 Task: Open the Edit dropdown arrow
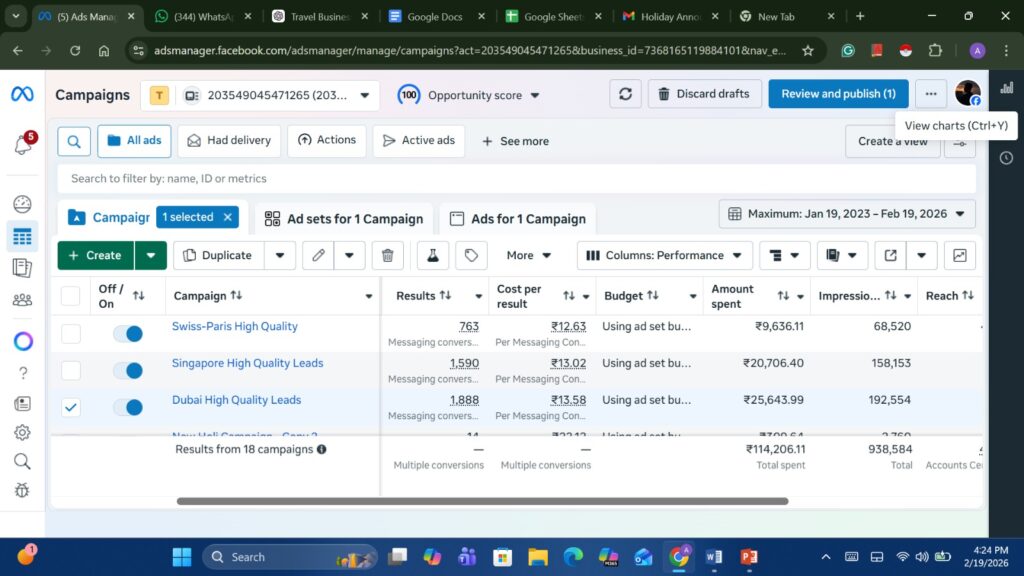point(349,255)
